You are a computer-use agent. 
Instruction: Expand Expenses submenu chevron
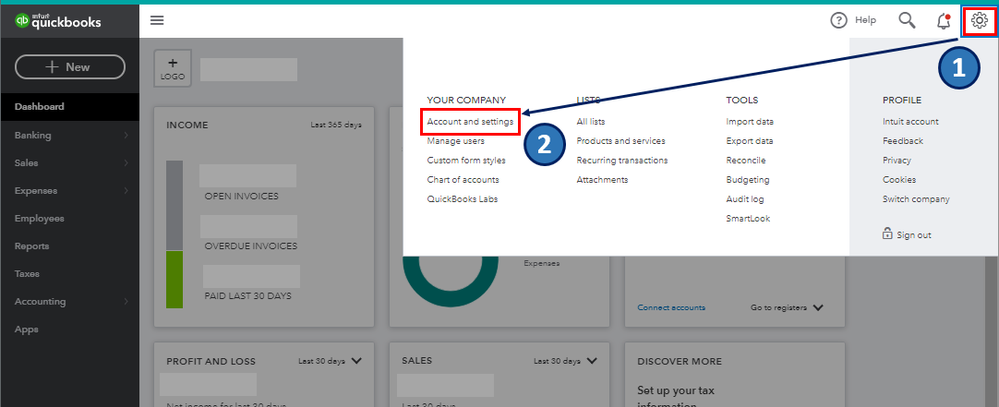[x=126, y=190]
